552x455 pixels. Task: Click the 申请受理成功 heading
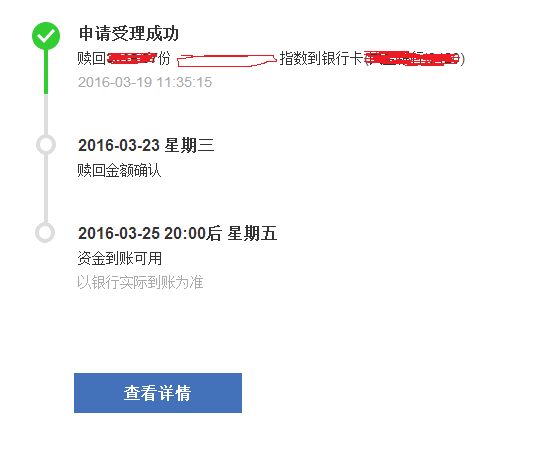(129, 34)
